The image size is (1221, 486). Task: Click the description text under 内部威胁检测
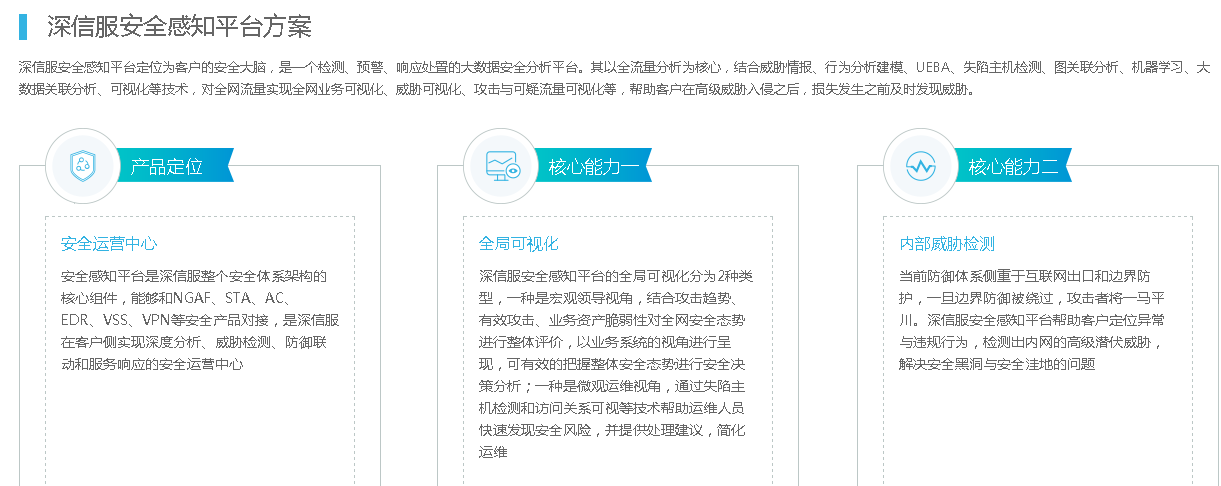point(1030,320)
